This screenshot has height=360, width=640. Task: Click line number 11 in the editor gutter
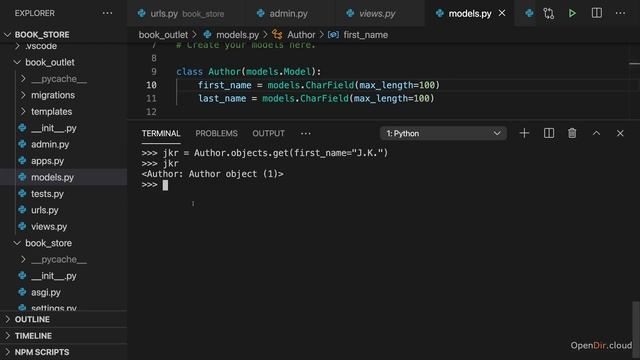click(151, 98)
